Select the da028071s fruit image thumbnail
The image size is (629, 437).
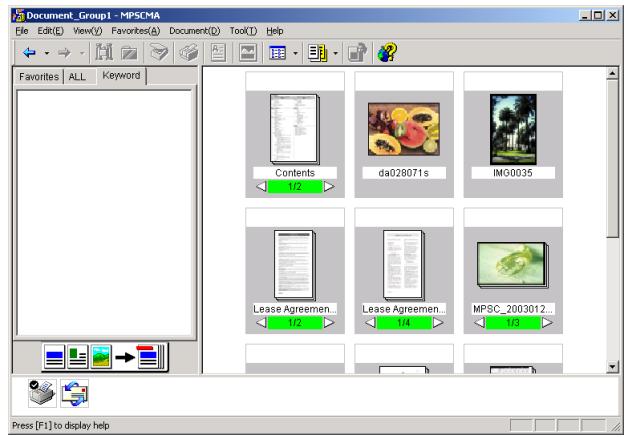coord(404,129)
